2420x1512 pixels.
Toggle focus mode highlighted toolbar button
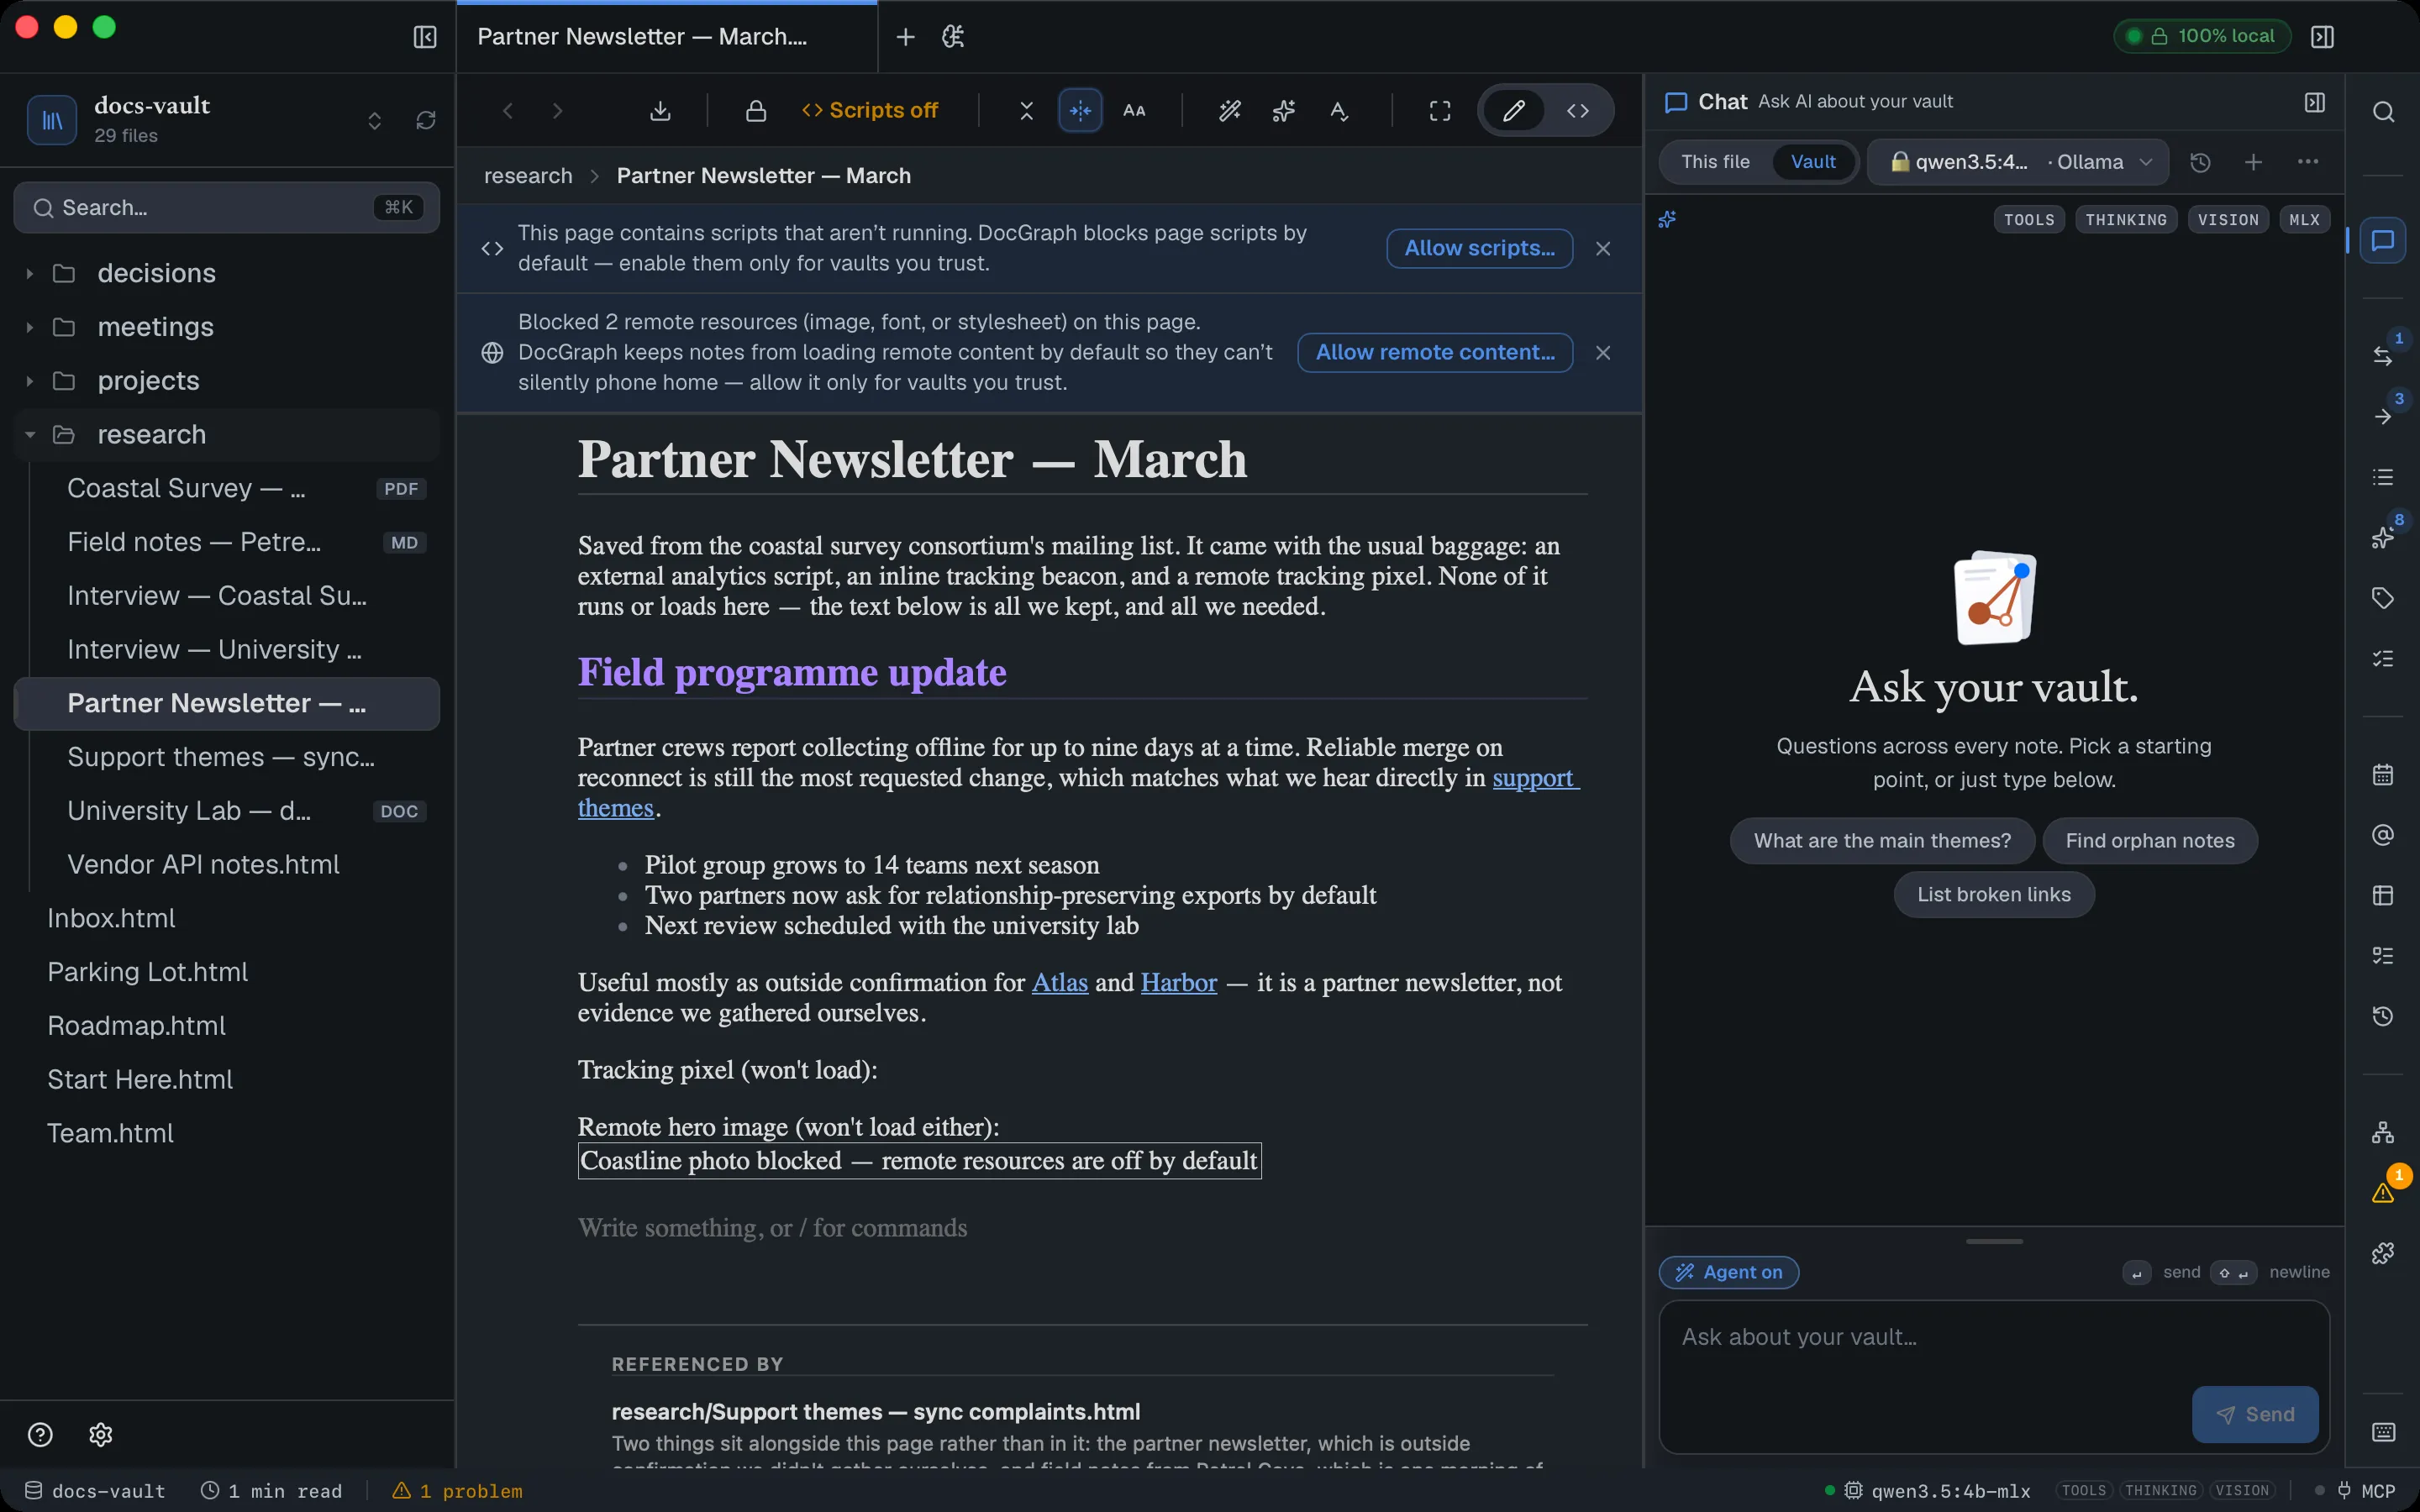point(1080,110)
